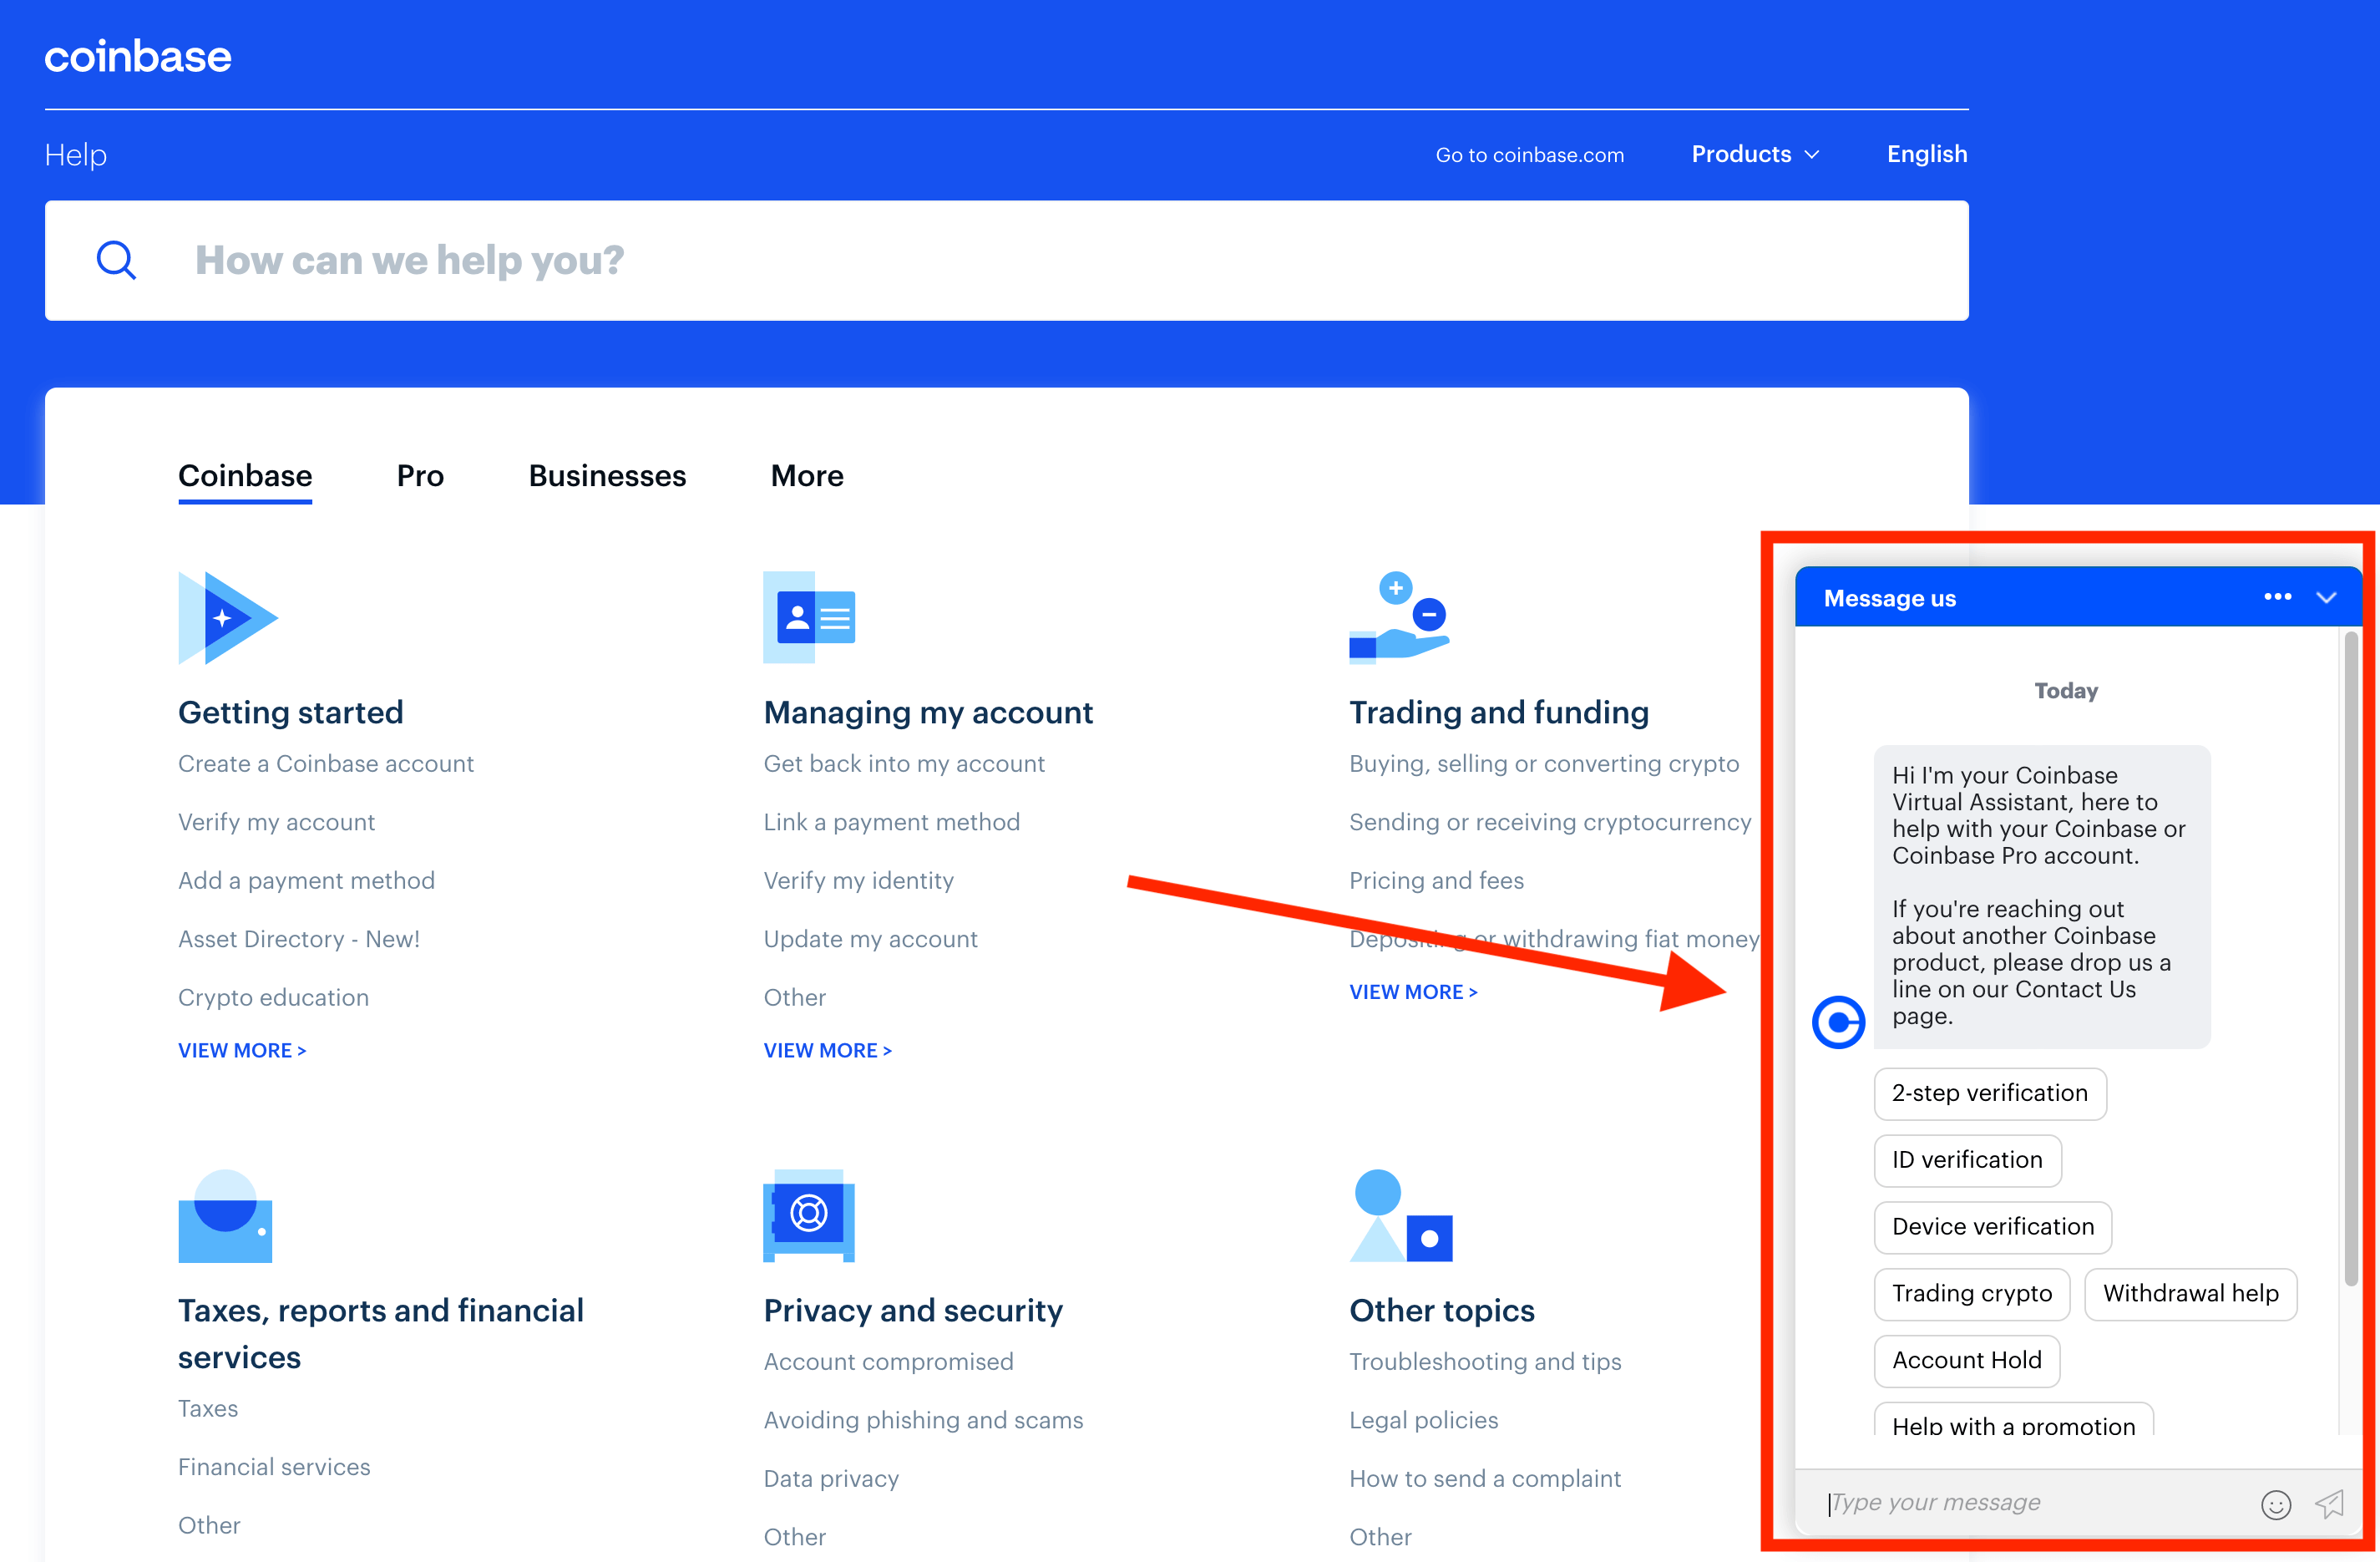This screenshot has height=1562, width=2380.
Task: Select the Businesses tab
Action: click(x=607, y=476)
